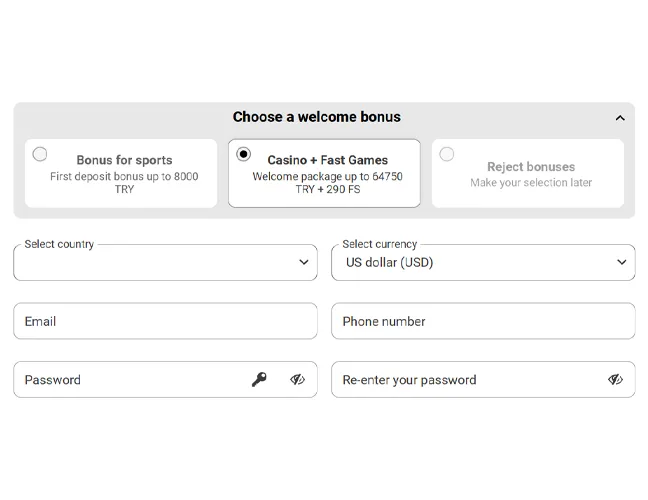Collapse the welcome bonus section chevron
Viewport: 648px width, 500px height.
[x=620, y=118]
